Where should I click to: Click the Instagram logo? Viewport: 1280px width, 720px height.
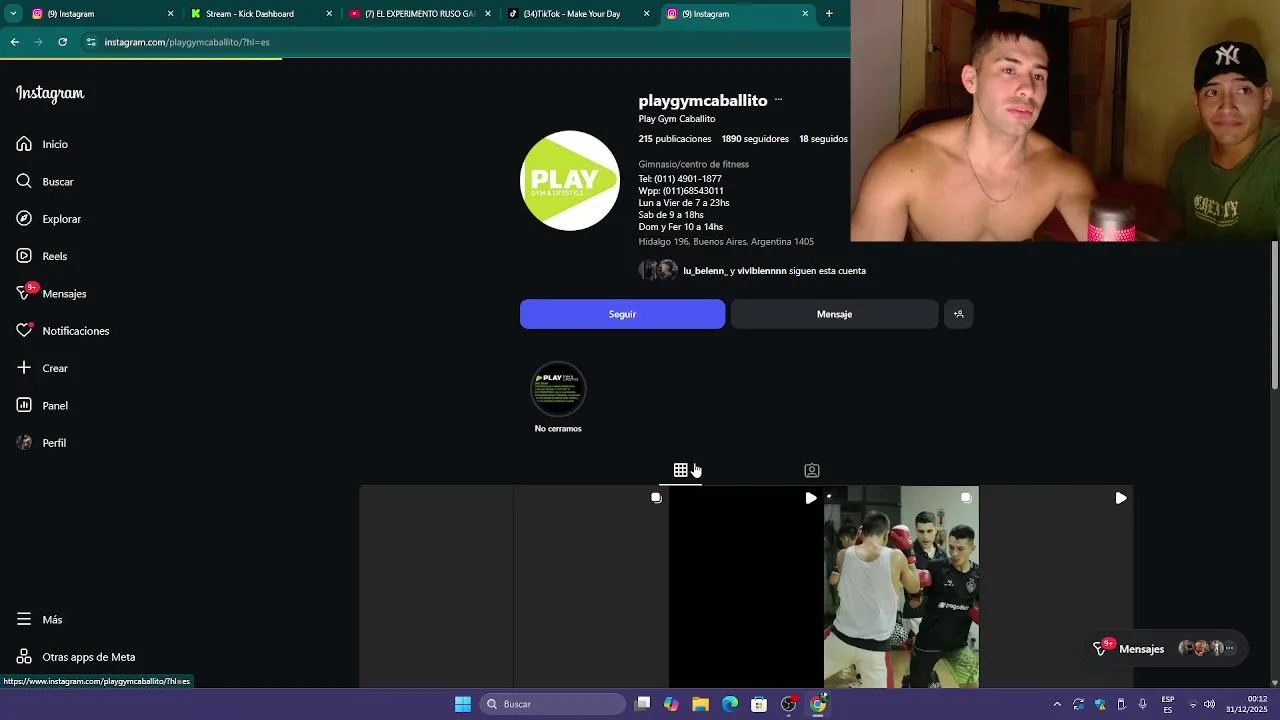(50, 94)
